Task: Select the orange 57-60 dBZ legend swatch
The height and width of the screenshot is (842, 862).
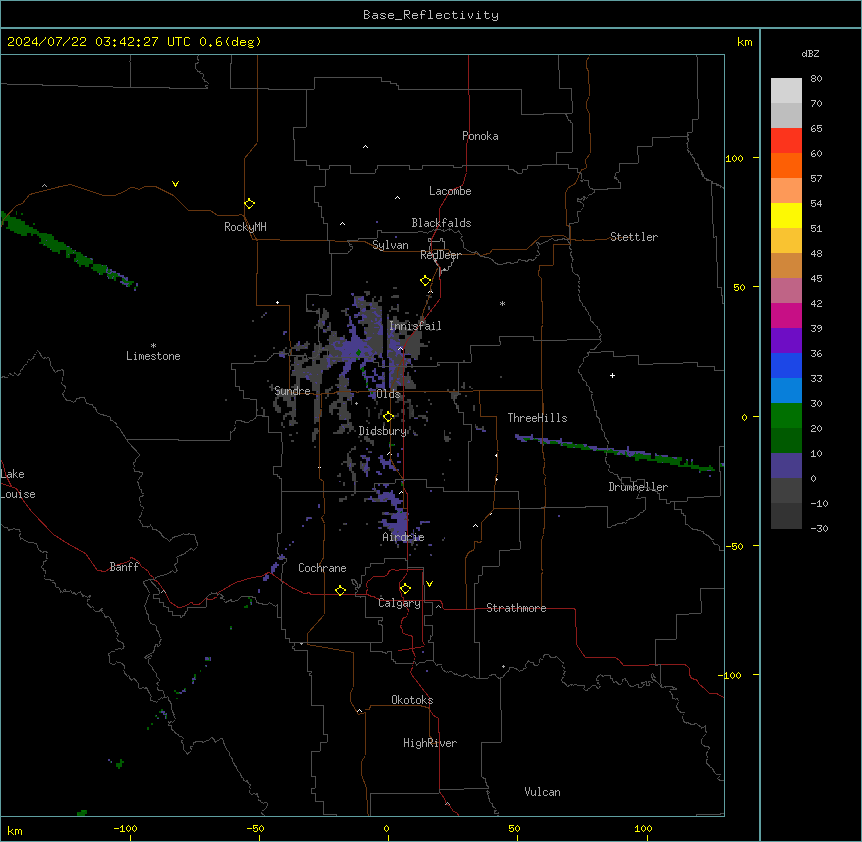Action: [786, 165]
